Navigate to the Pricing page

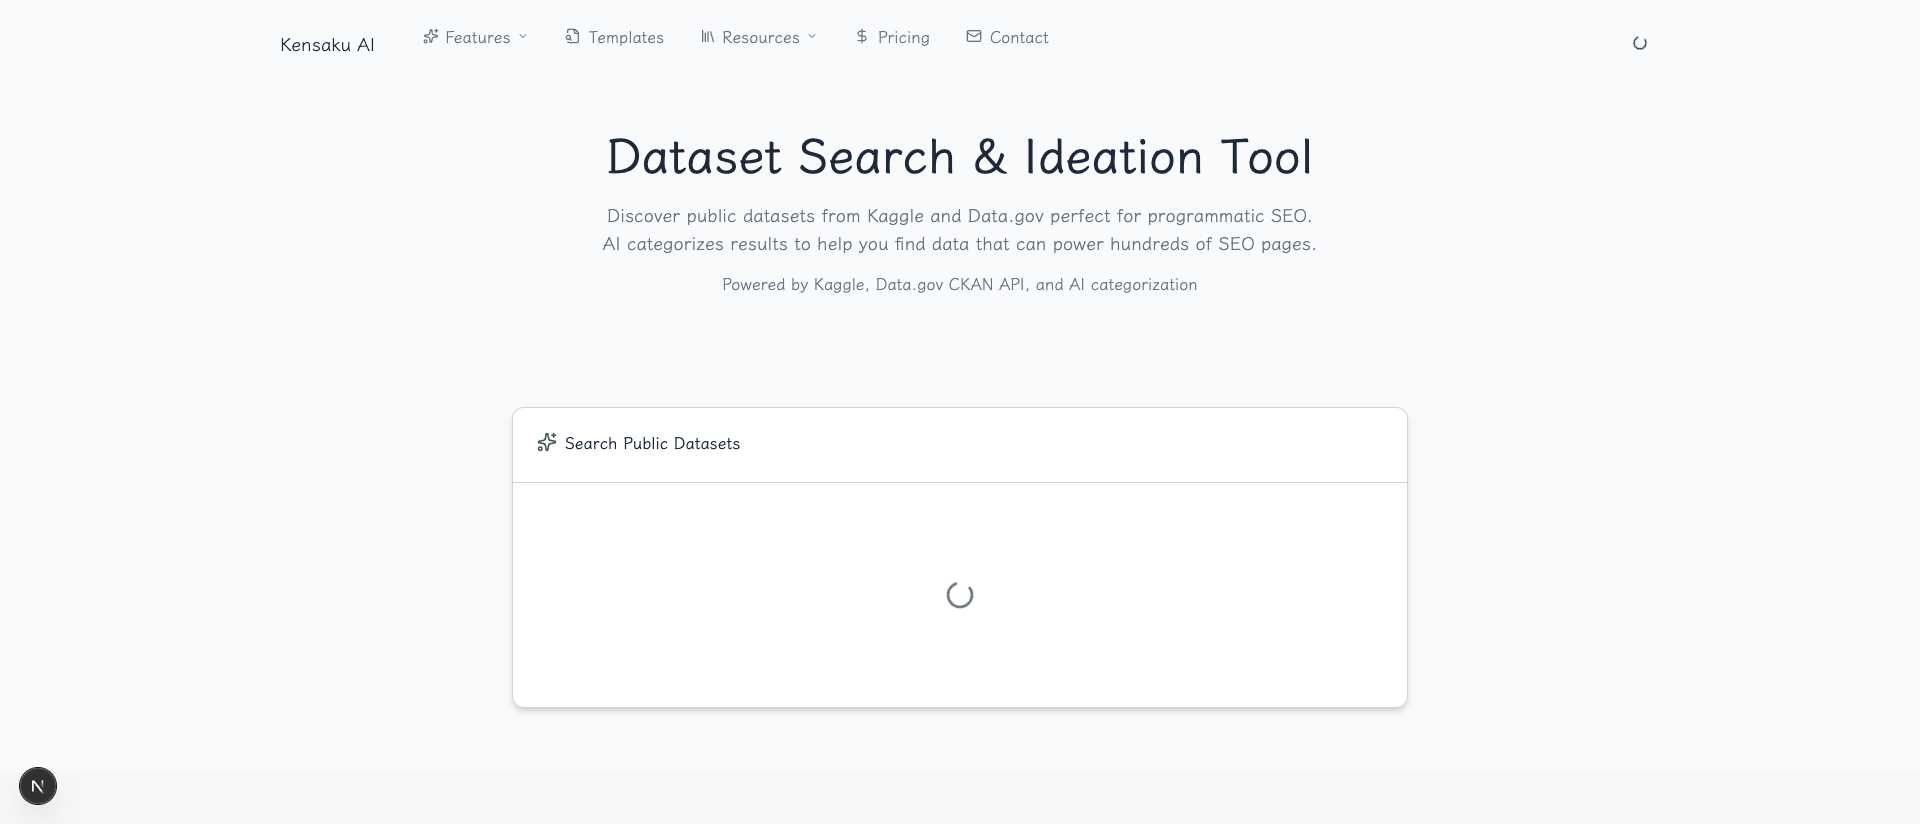(903, 38)
